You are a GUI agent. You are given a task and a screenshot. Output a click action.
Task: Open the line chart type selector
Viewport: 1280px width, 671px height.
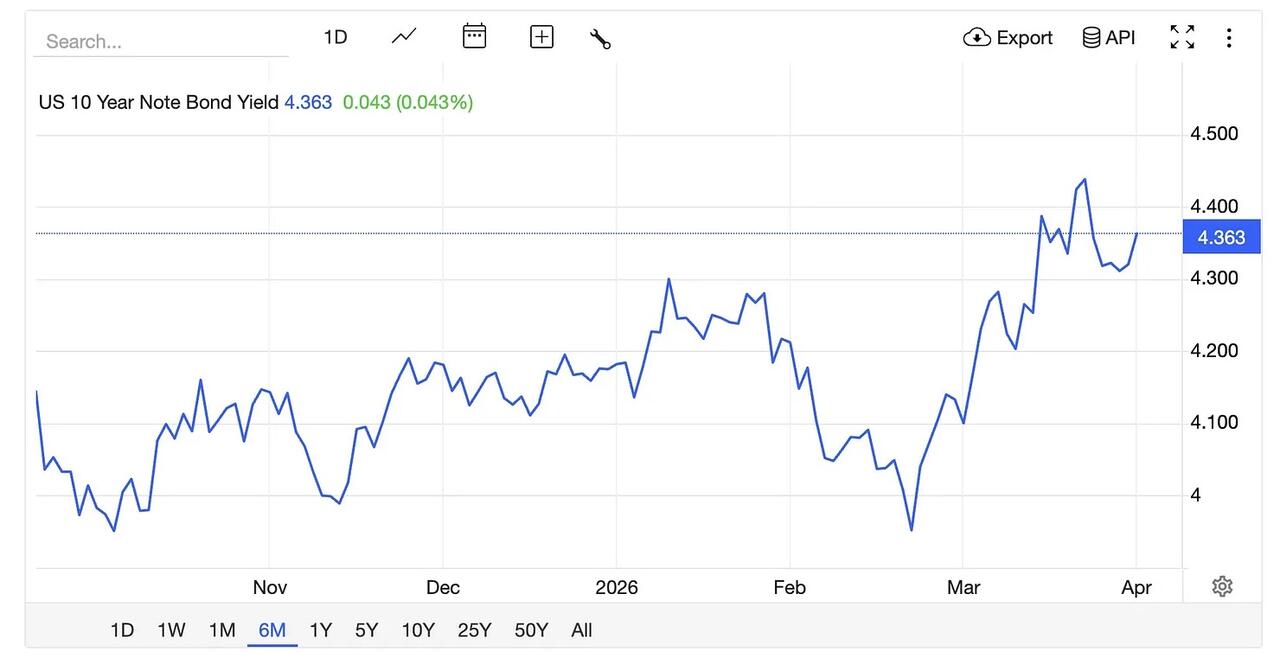point(404,37)
